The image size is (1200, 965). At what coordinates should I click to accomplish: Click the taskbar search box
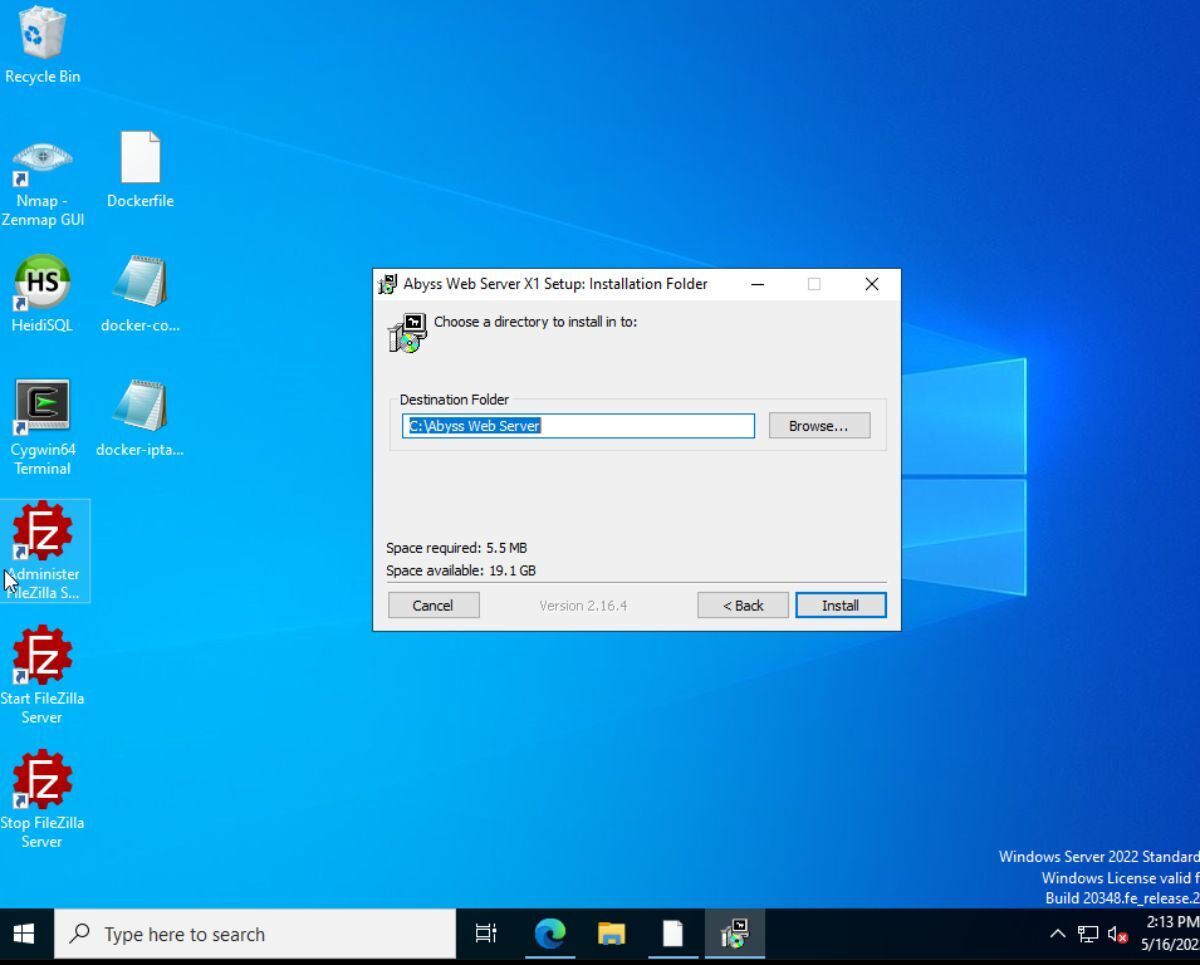pyautogui.click(x=255, y=934)
